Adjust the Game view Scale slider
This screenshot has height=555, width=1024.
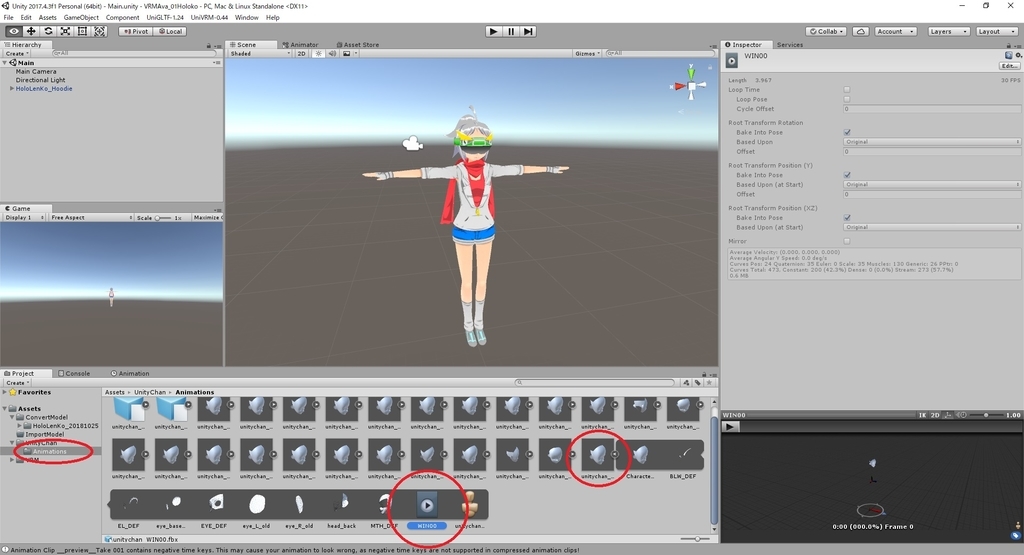162,217
